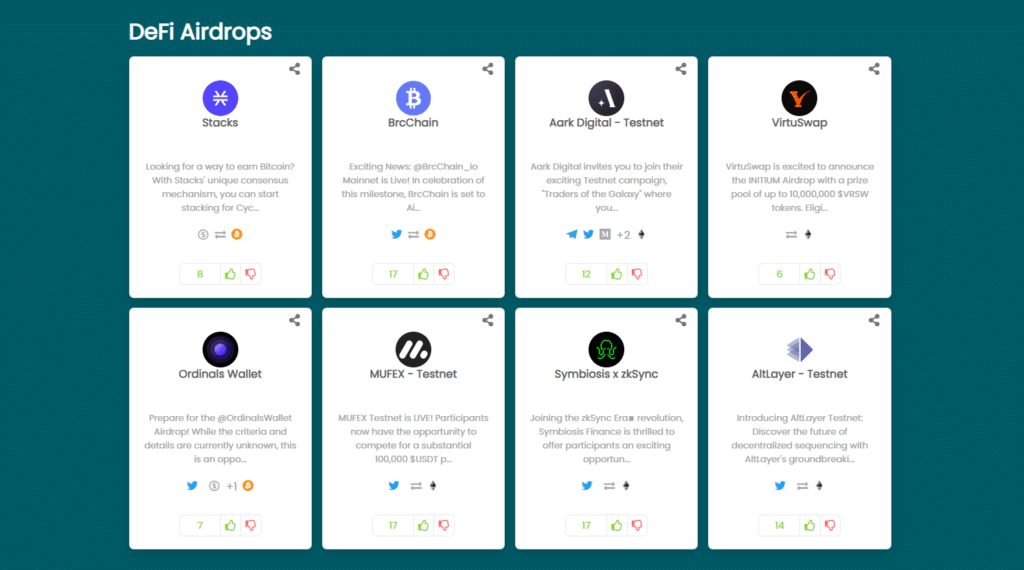Share the AltLayer Testnet card

(874, 320)
